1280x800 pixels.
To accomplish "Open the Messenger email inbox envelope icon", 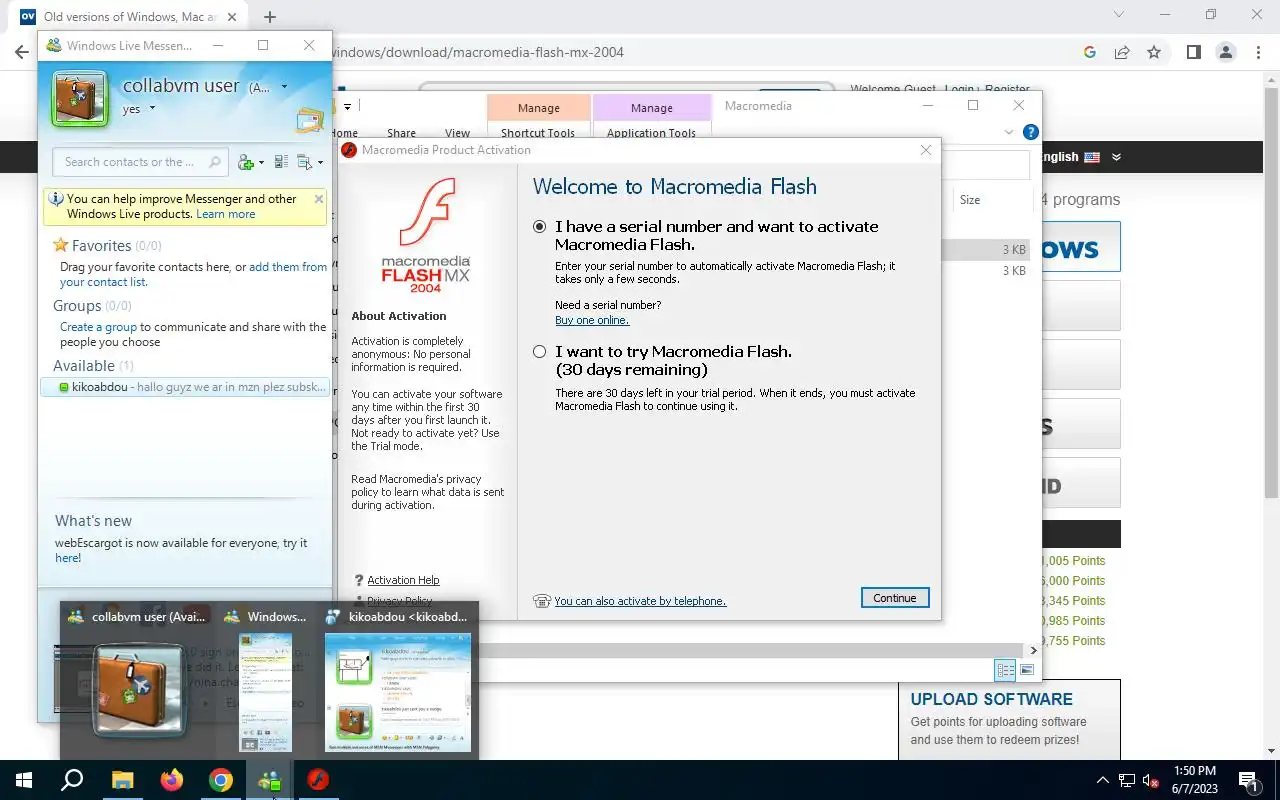I will click(x=310, y=121).
